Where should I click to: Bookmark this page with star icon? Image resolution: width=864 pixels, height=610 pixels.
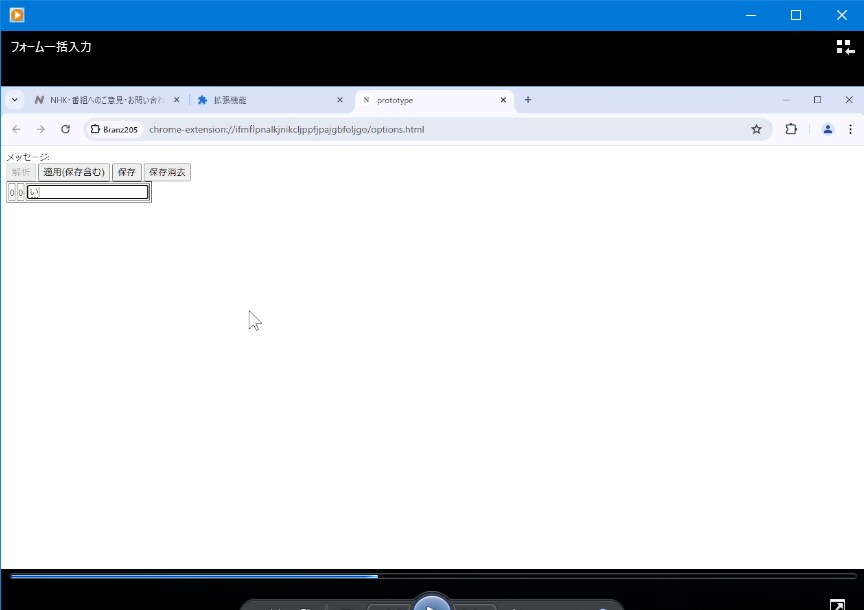[756, 129]
